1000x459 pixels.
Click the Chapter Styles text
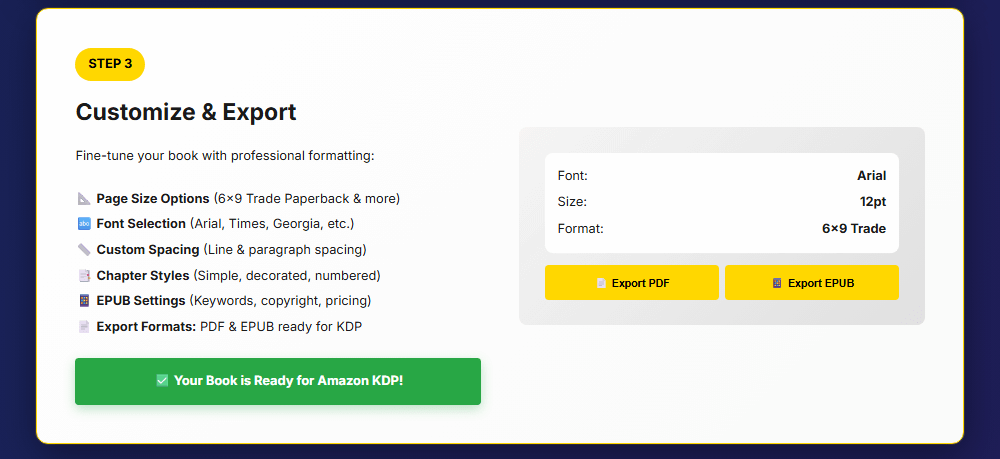point(142,276)
